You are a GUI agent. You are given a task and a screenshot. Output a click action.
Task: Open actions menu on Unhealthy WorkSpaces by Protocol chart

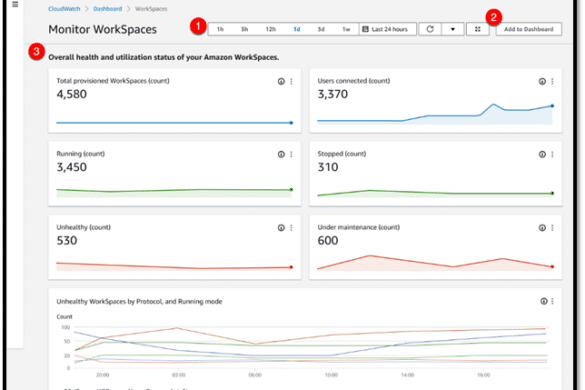(552, 301)
